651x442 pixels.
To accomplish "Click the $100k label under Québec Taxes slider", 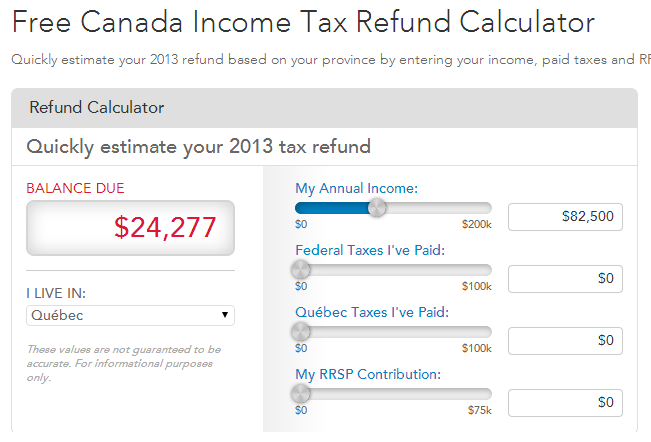I will (x=476, y=348).
